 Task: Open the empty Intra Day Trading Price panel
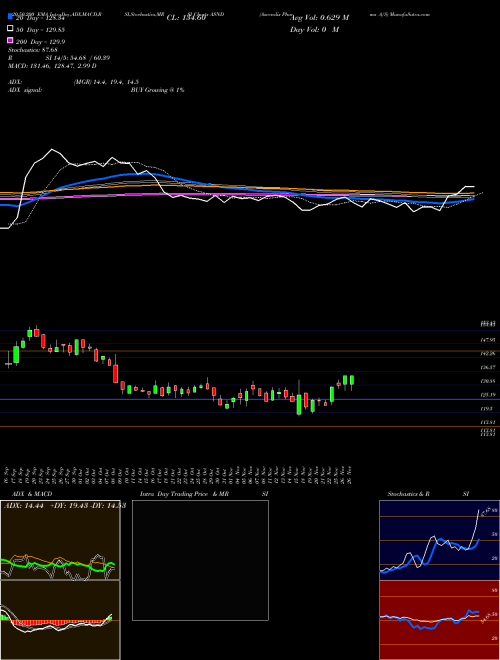200,560
